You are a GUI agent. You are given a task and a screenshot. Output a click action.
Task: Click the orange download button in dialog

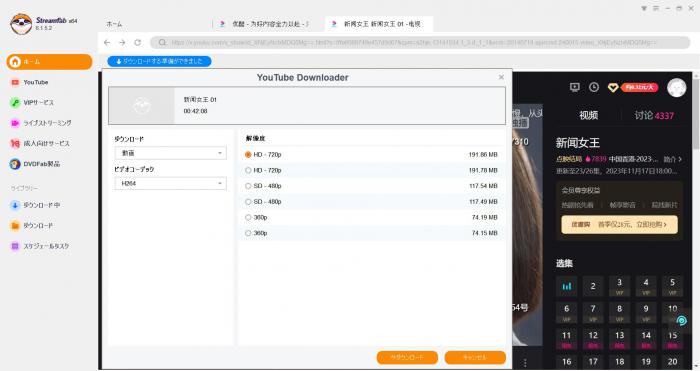pos(407,358)
